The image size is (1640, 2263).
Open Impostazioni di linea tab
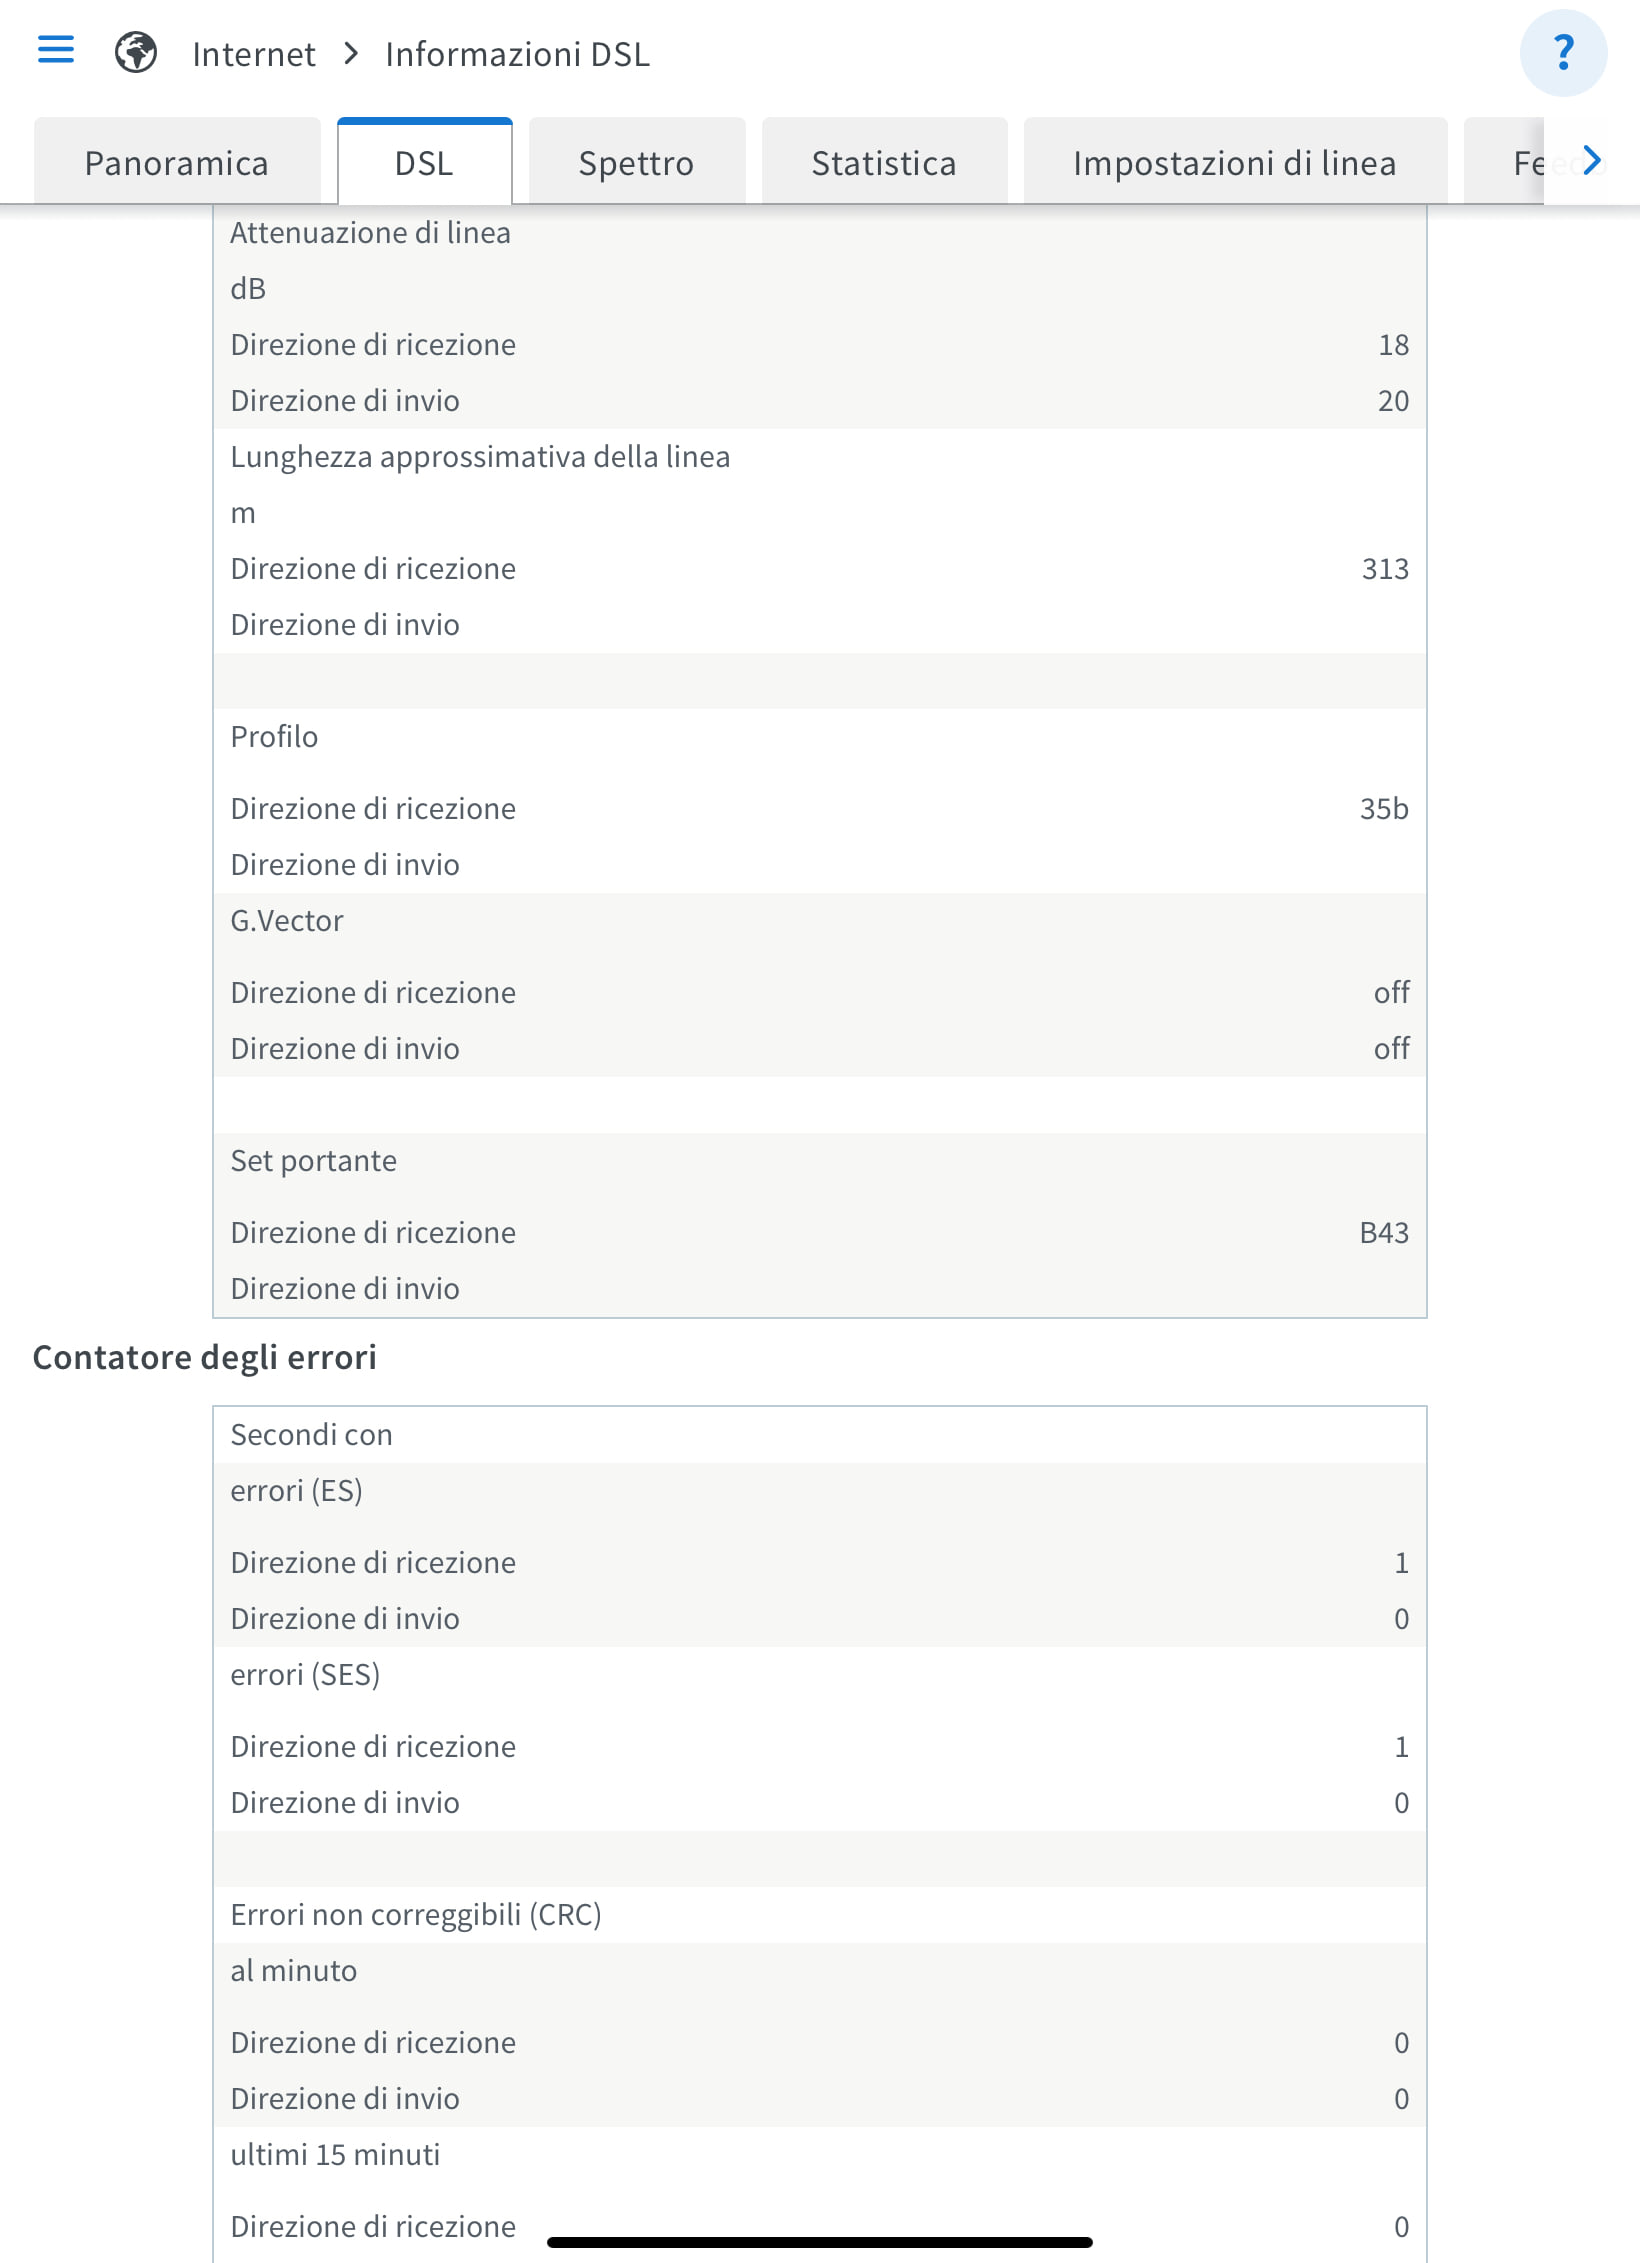1235,162
